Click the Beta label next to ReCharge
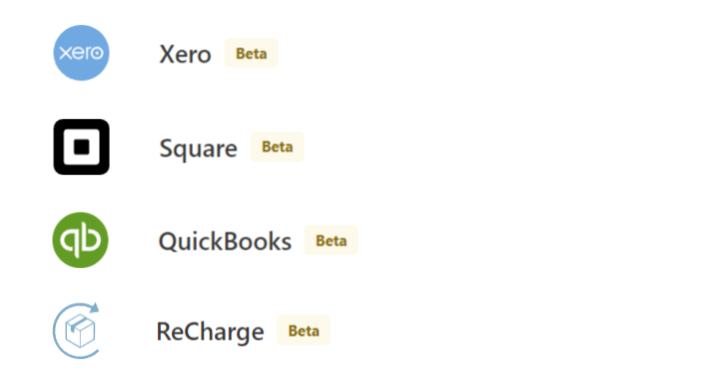Screen dimensions: 717x383 (304, 330)
